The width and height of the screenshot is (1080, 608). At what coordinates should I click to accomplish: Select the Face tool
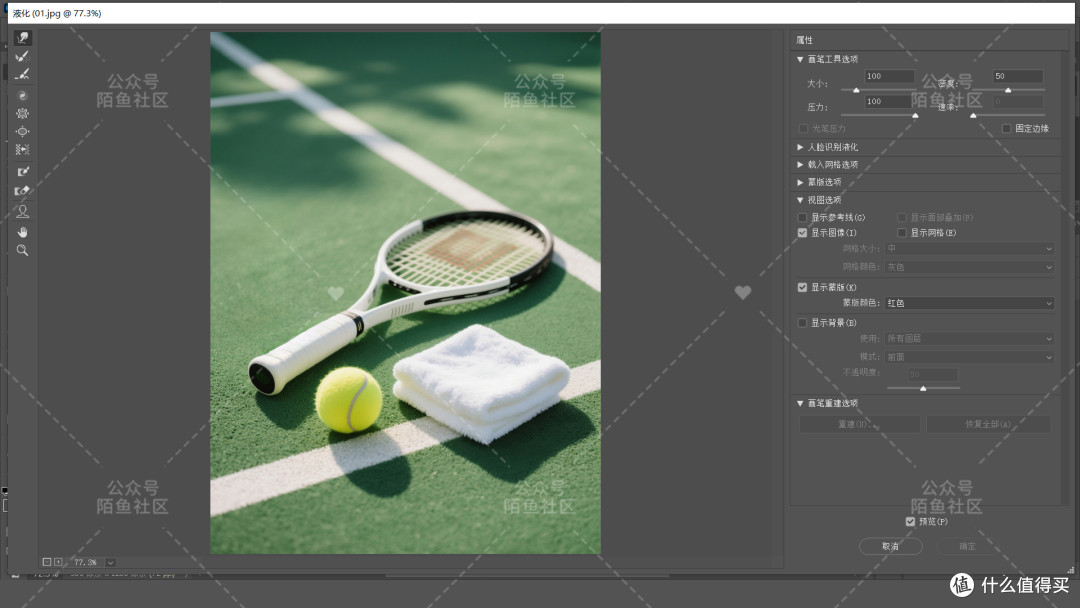coord(23,211)
